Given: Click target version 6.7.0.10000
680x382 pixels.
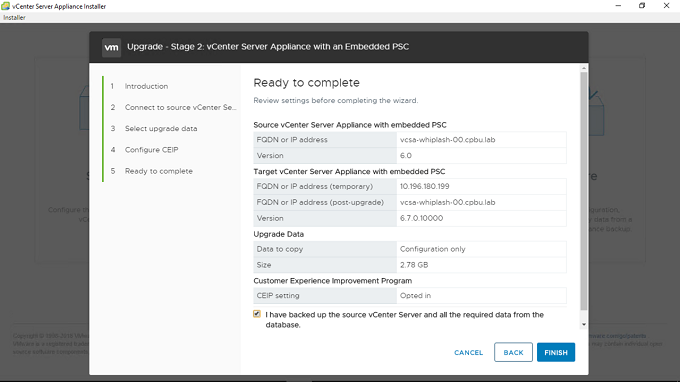Looking at the screenshot, I should pos(421,218).
